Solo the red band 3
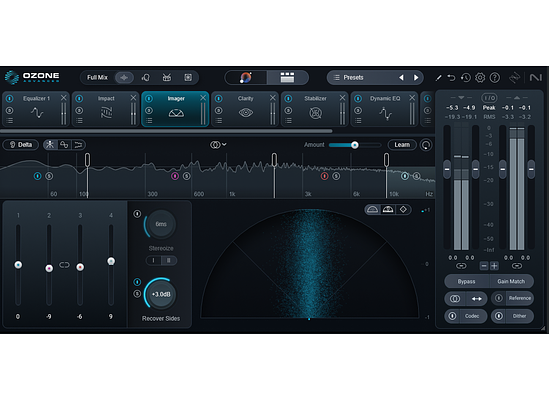Image resolution: width=549 pixels, height=400 pixels. coord(336,176)
